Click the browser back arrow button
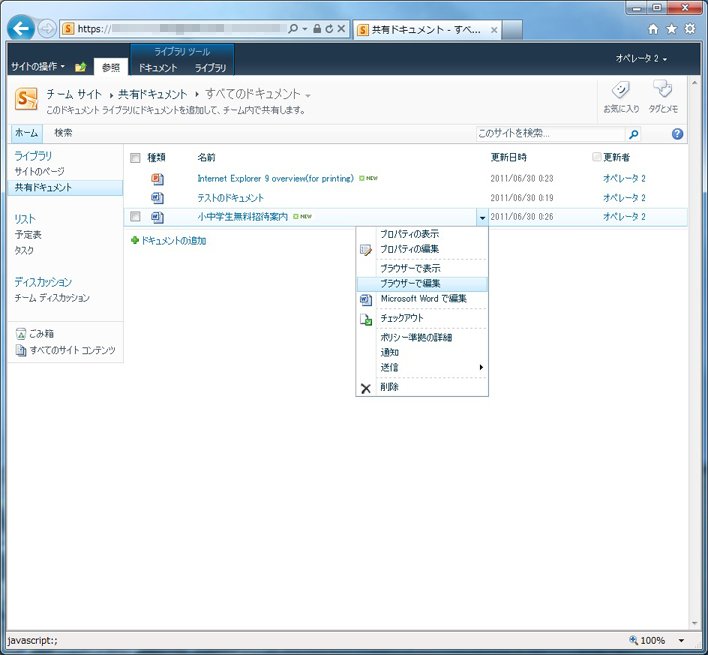 tap(20, 29)
